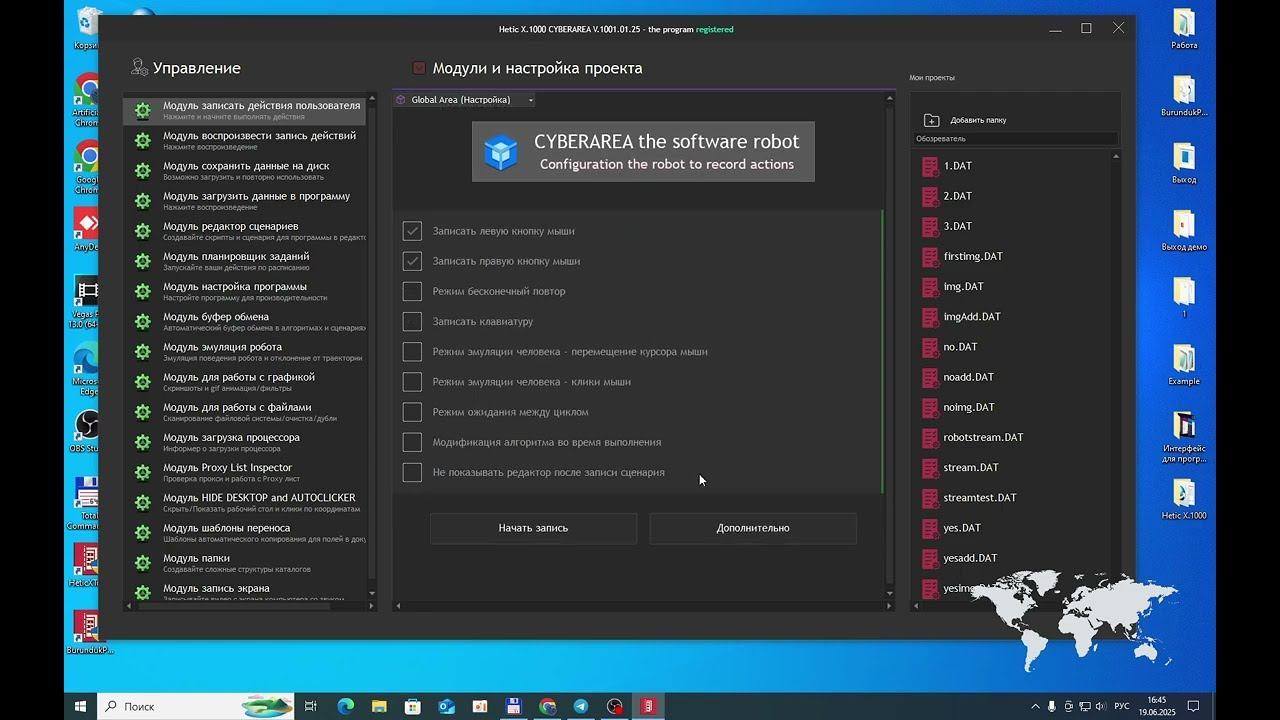Screen dimensions: 1280x720
Task: Click gear icon of Модуль для работы с графикой
Action: (x=143, y=382)
